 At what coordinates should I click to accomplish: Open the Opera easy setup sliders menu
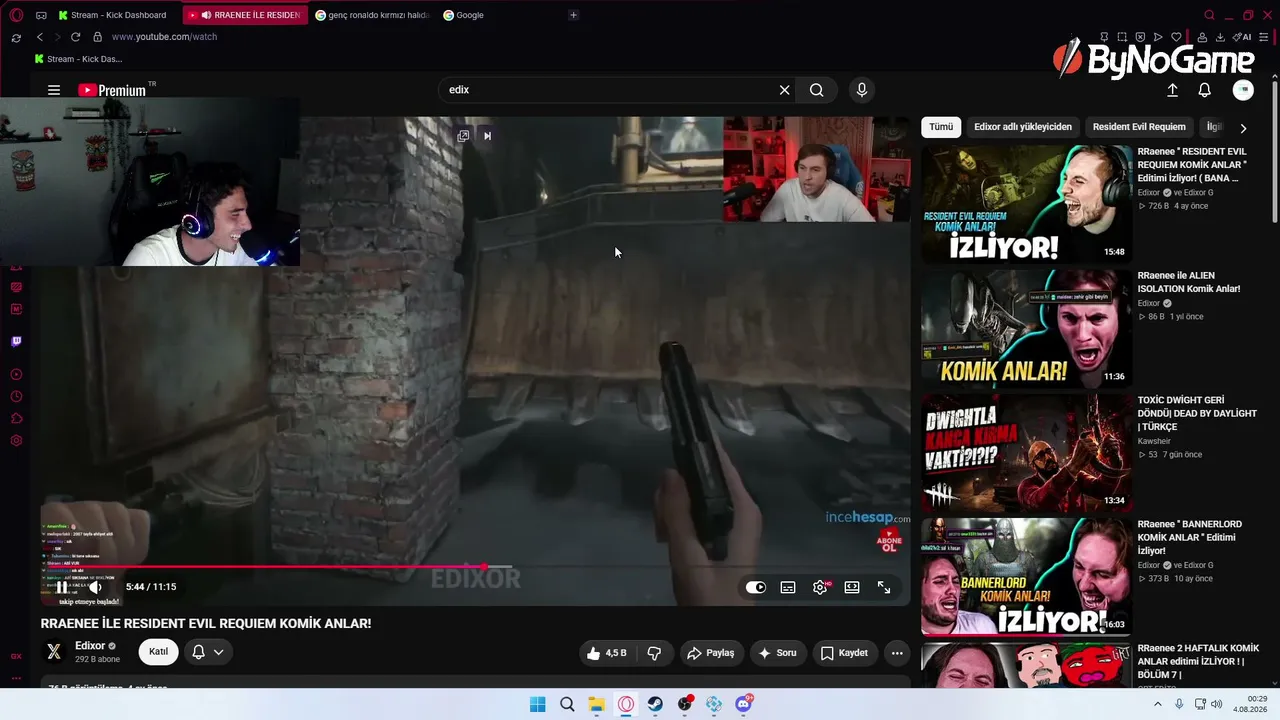pyautogui.click(x=1265, y=37)
